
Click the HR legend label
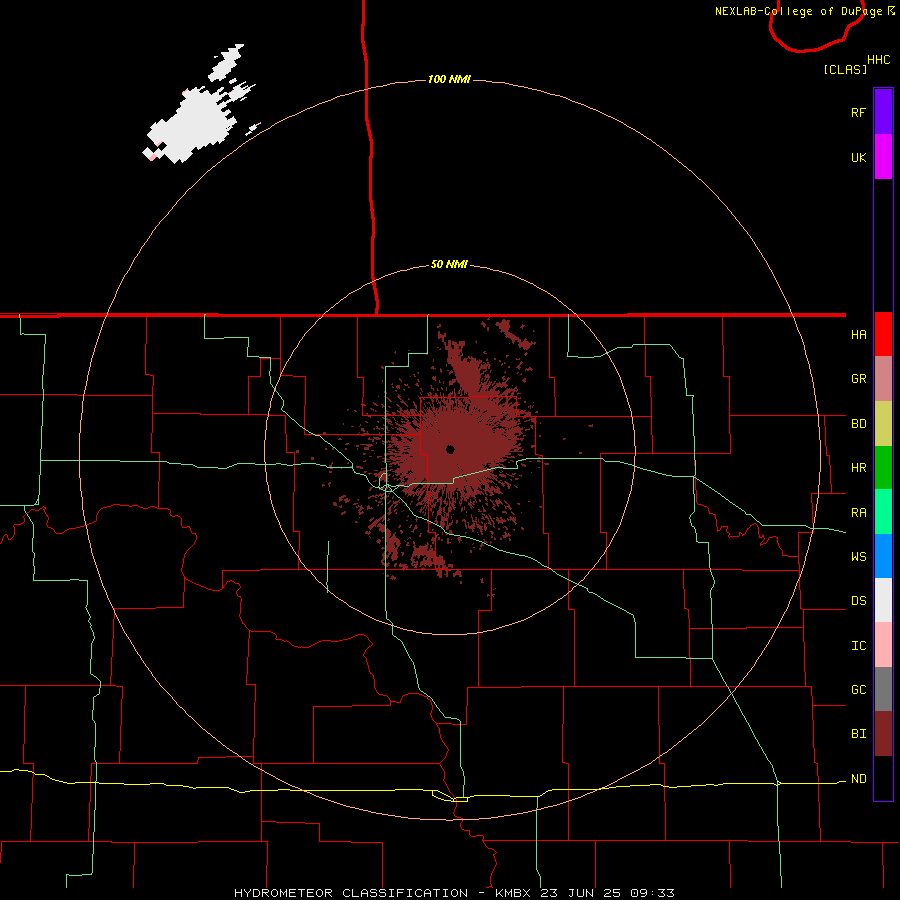point(858,468)
